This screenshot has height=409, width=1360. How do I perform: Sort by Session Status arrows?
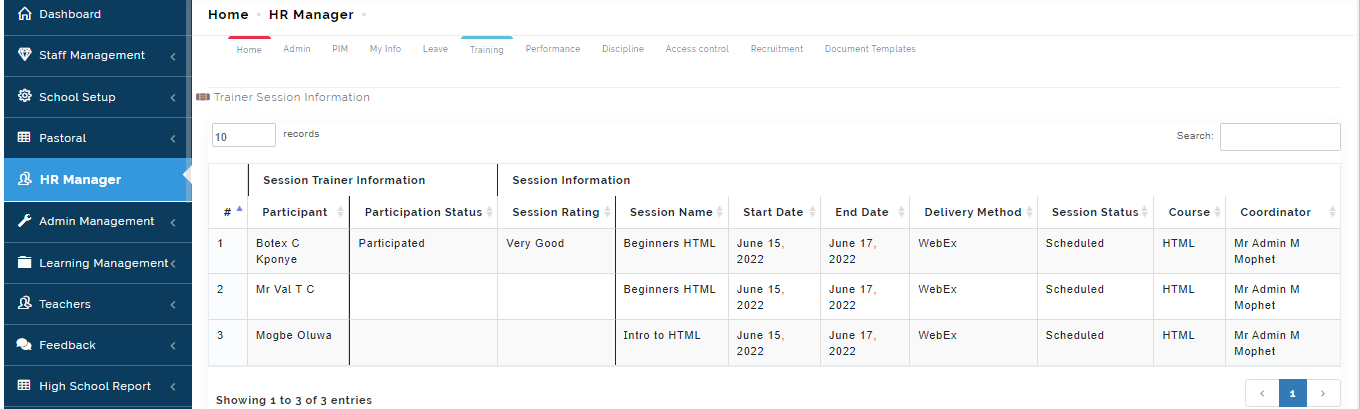pyautogui.click(x=1146, y=212)
